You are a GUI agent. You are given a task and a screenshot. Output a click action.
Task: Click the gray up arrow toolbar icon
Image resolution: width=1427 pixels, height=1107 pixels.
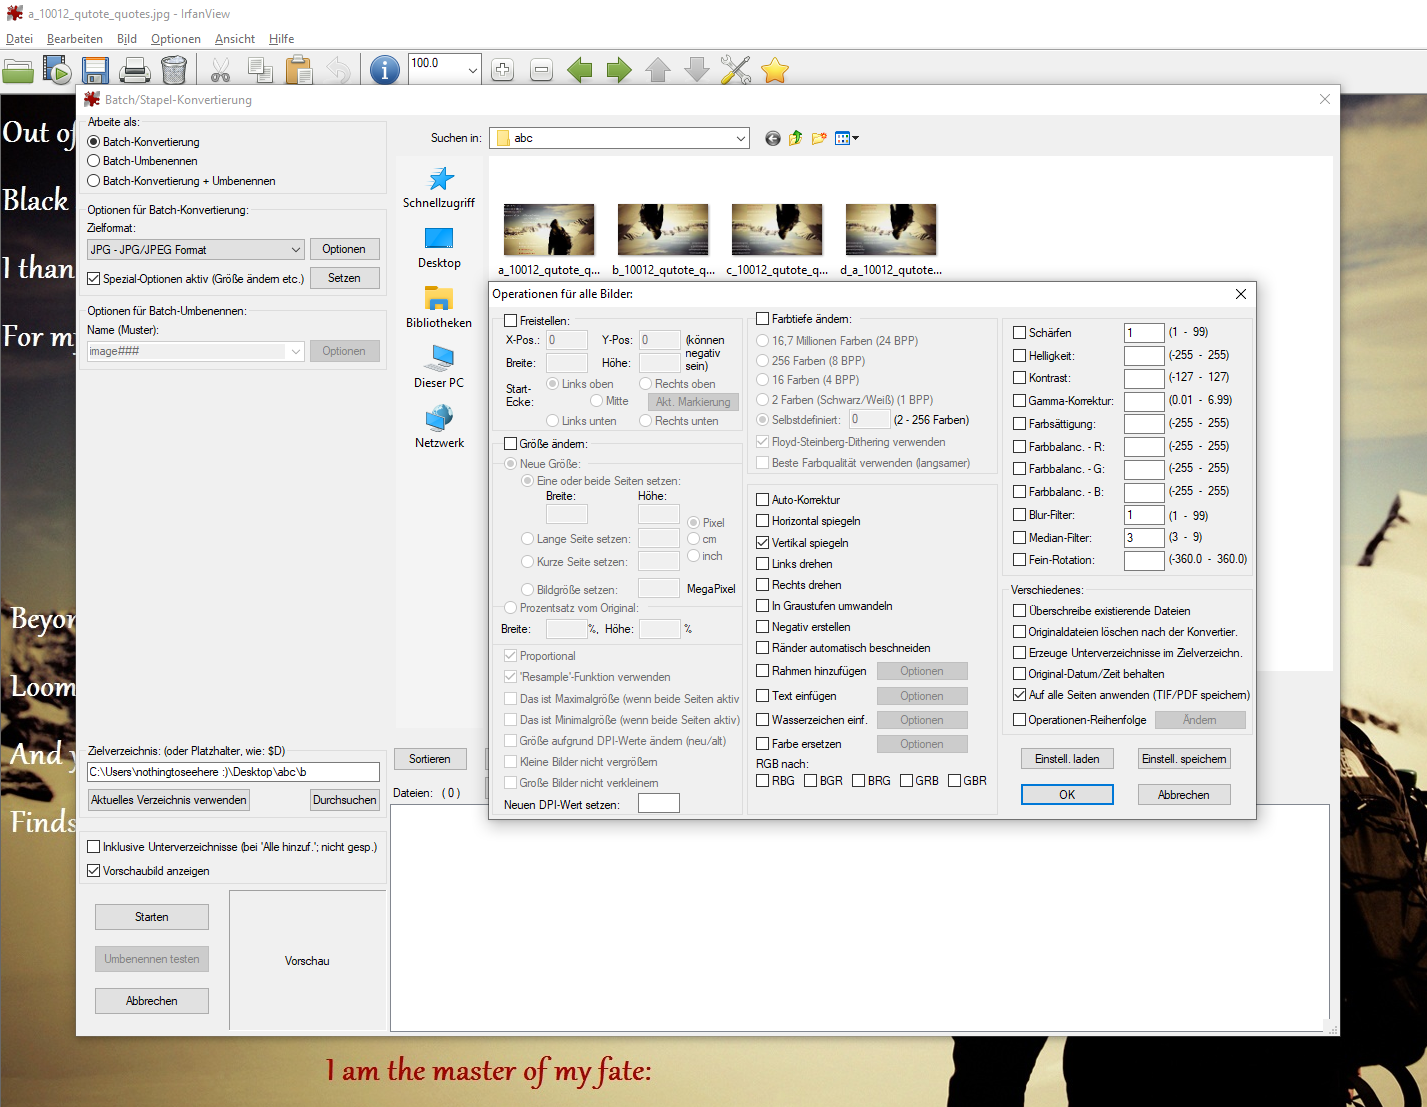tap(658, 70)
